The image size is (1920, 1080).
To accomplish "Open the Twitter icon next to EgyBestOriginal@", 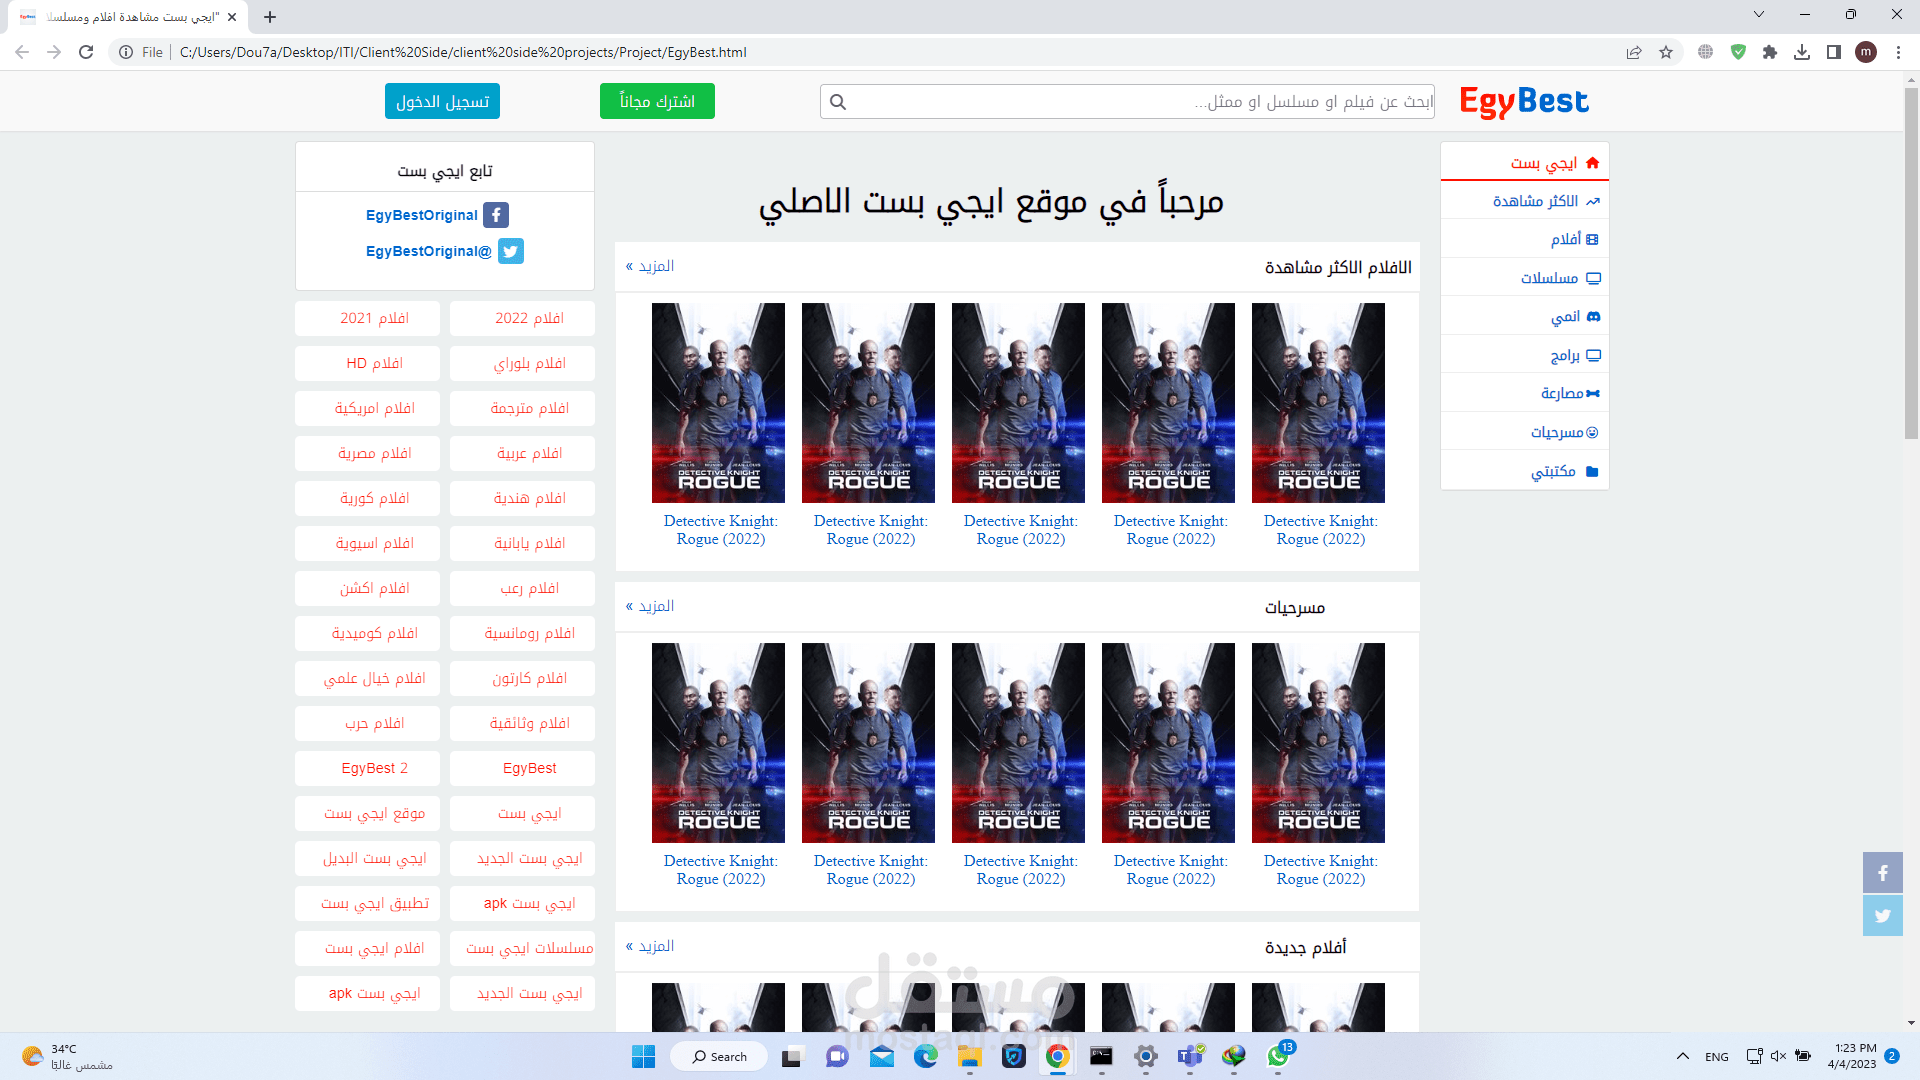I will pos(511,251).
